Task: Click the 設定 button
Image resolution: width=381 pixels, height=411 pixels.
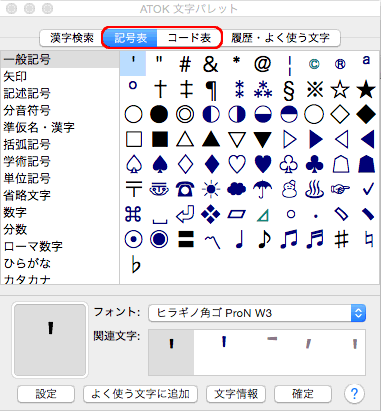Action: tap(46, 394)
